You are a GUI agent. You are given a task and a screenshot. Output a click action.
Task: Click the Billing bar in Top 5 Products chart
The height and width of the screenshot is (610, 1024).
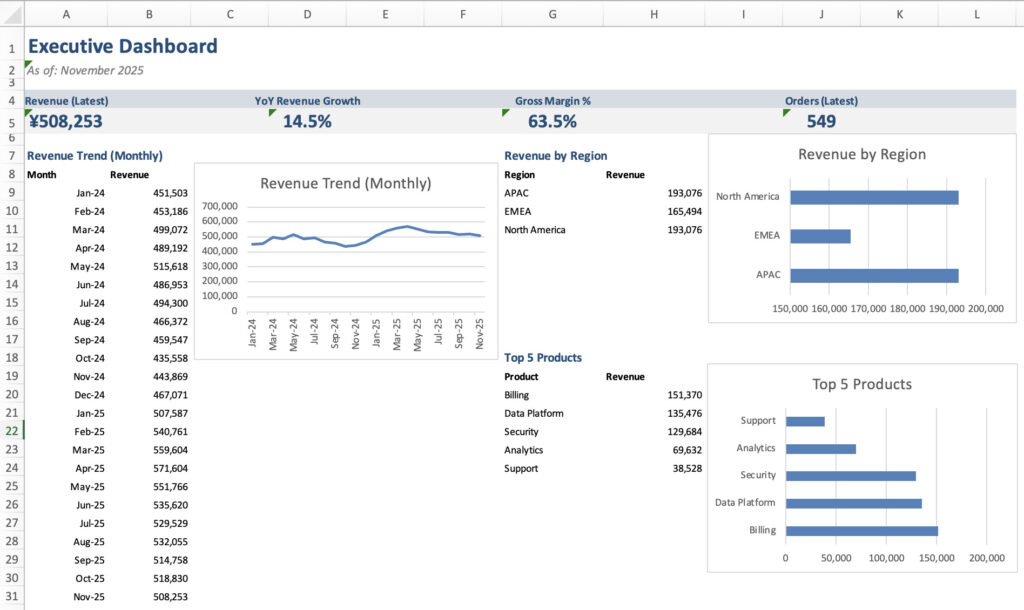861,530
